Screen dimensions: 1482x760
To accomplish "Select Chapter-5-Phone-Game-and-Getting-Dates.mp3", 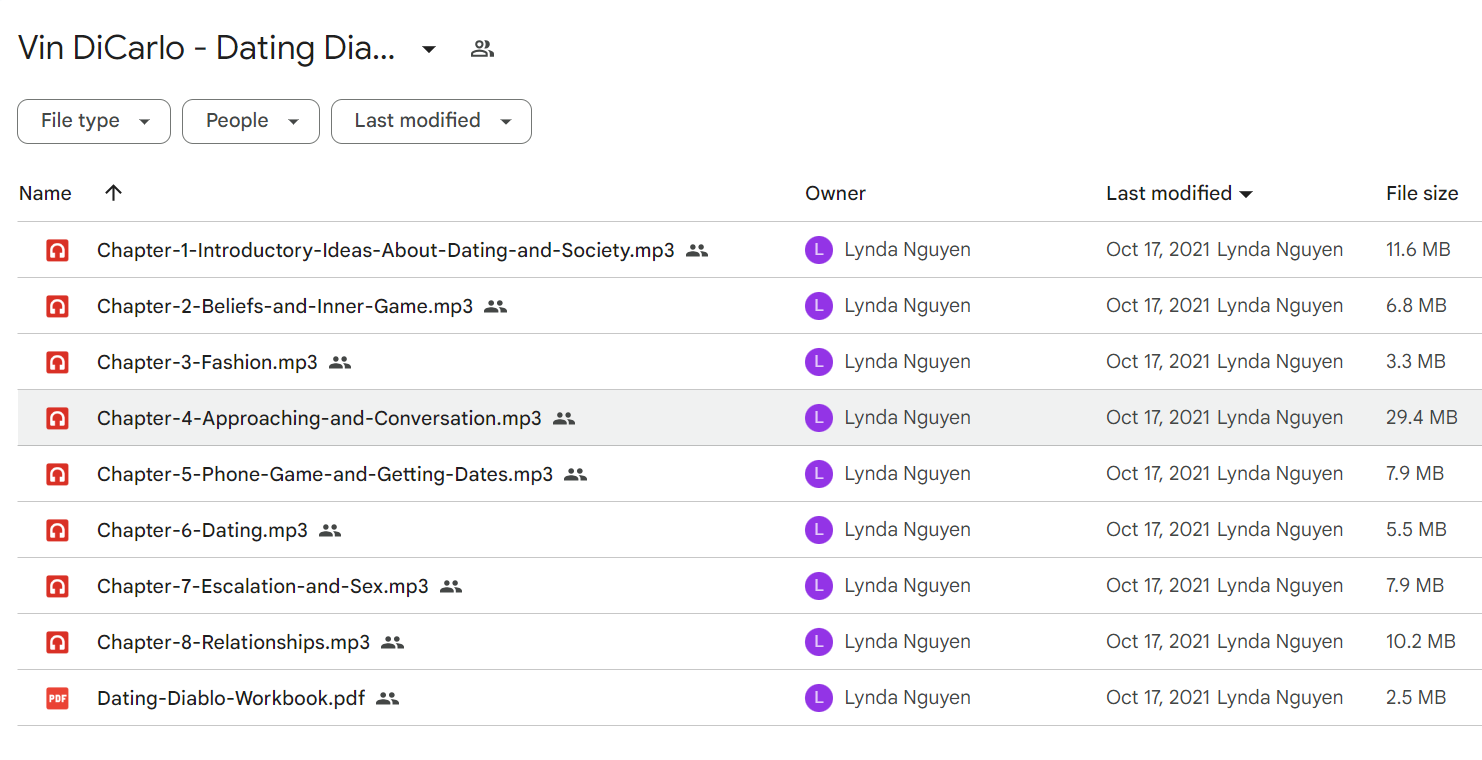I will pos(325,474).
